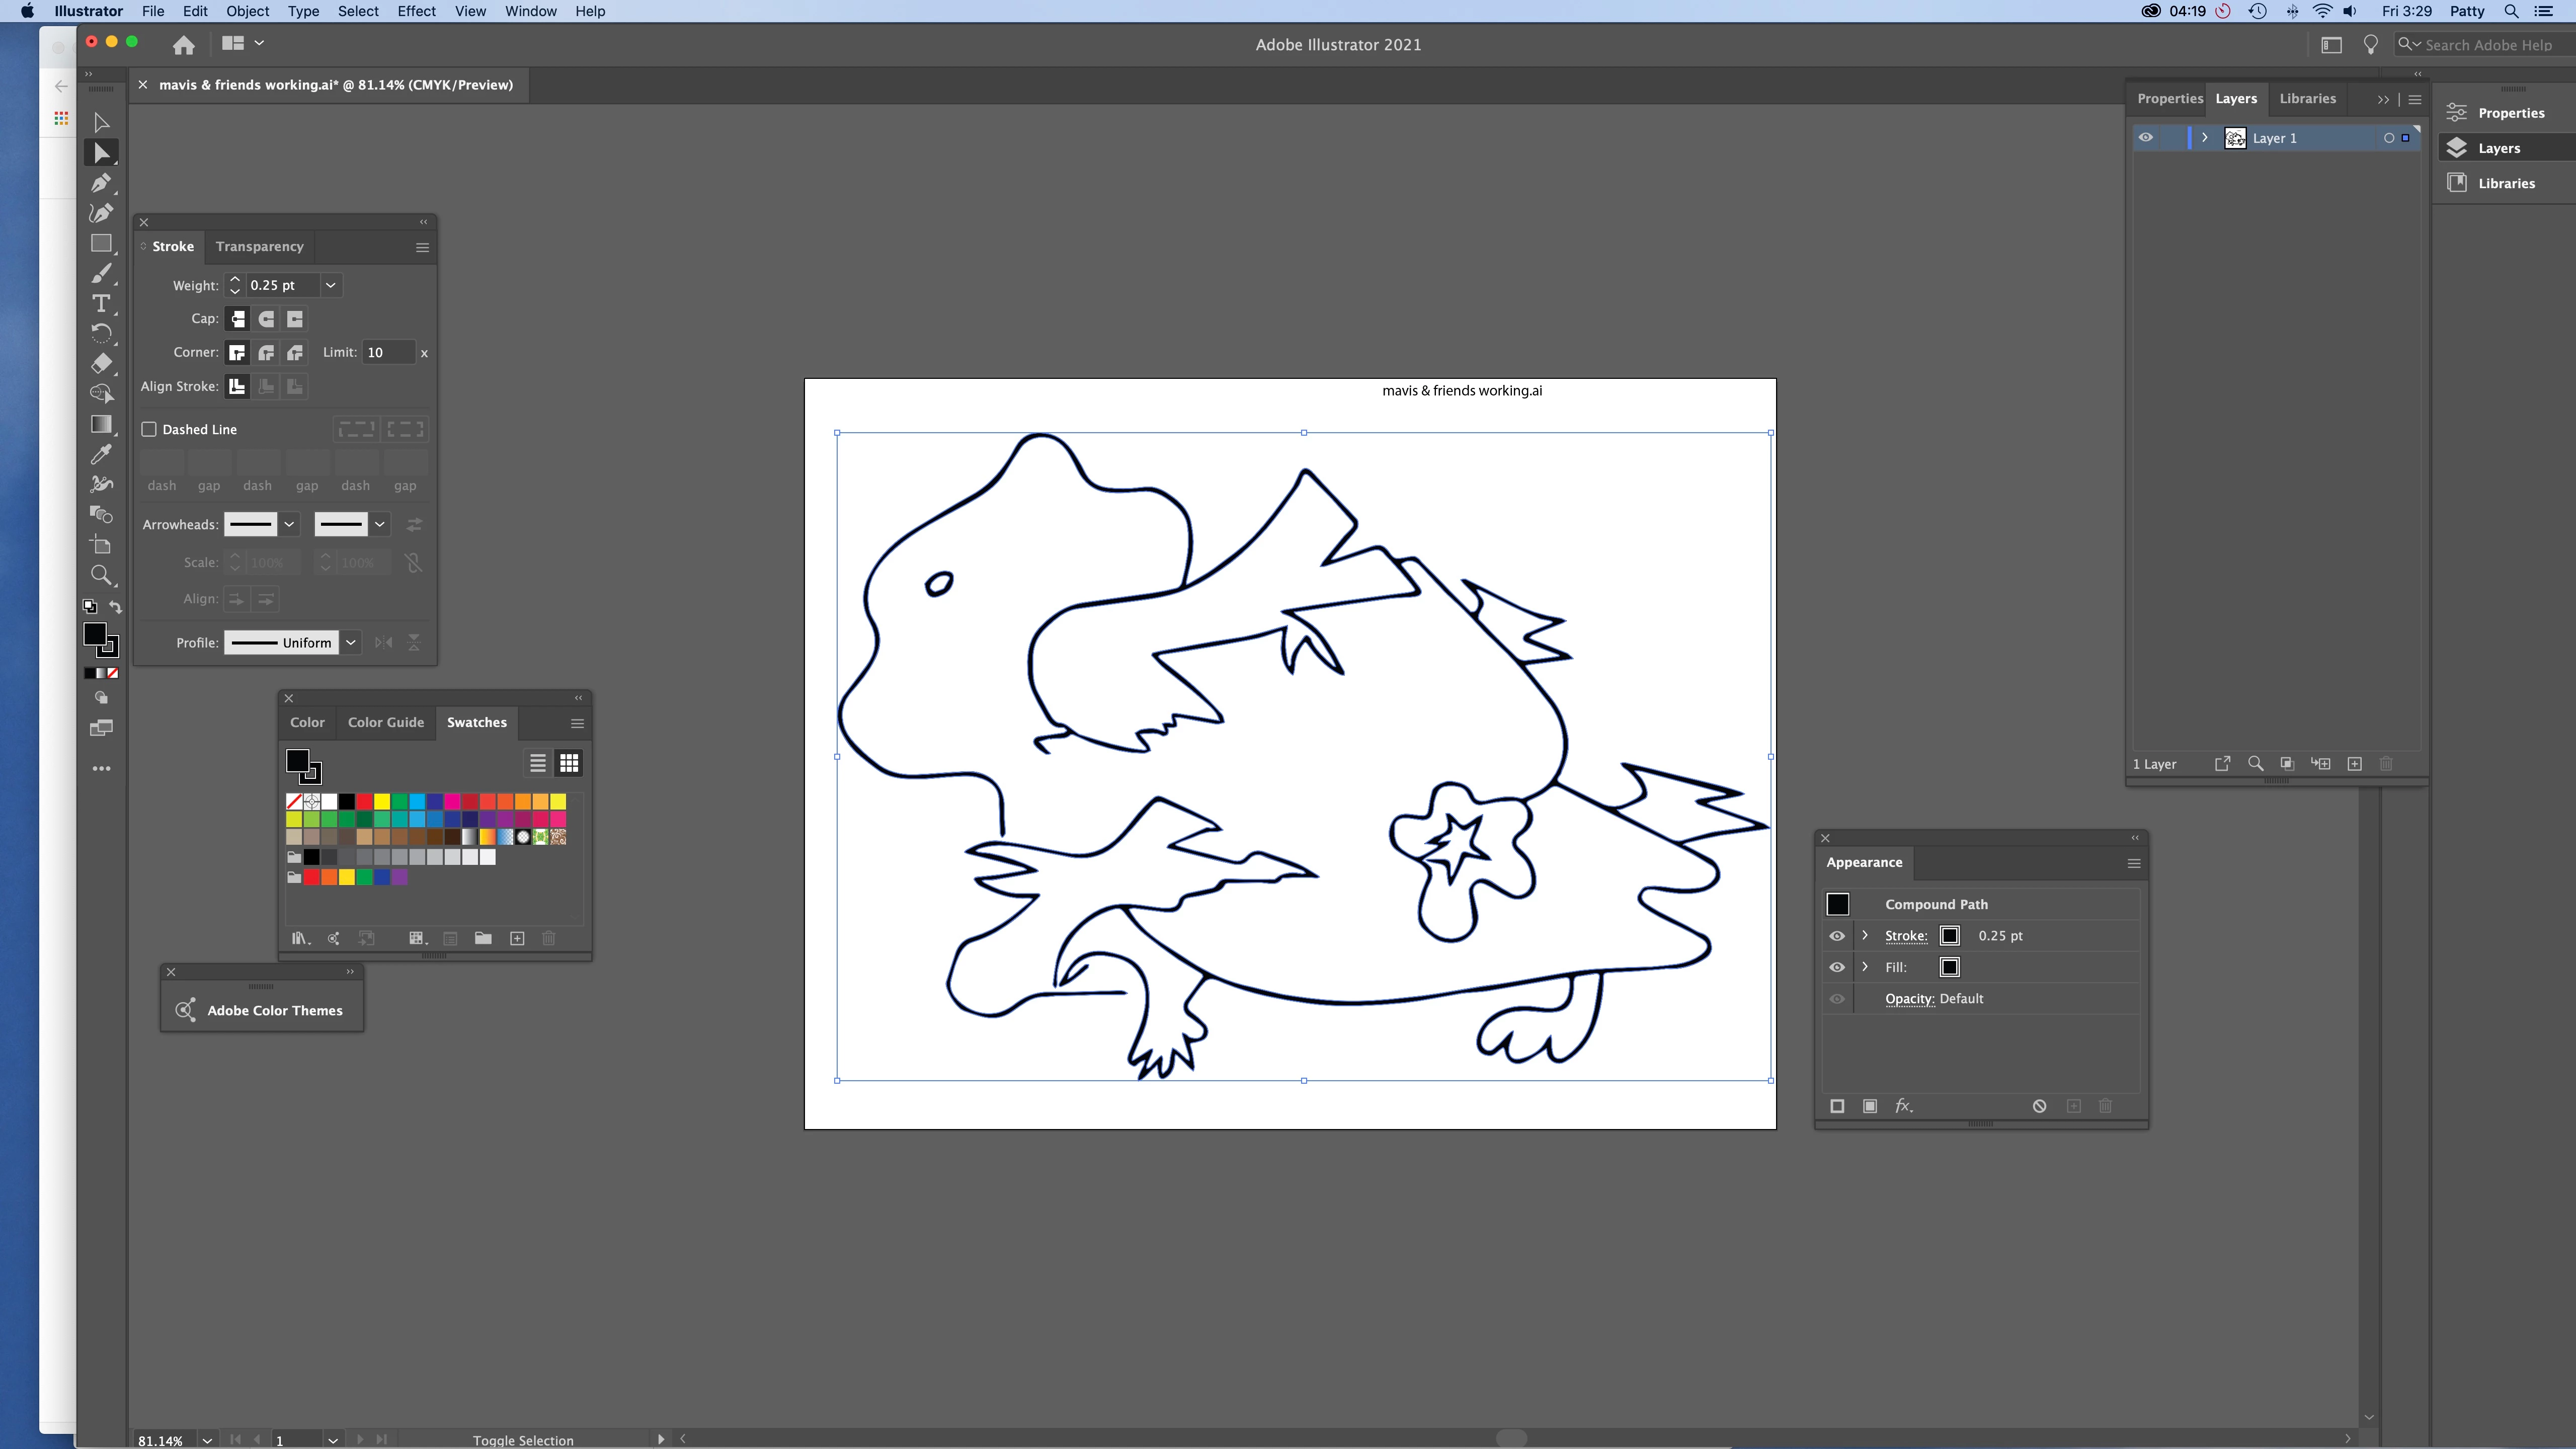
Task: Open the Effect menu
Action: (x=416, y=11)
